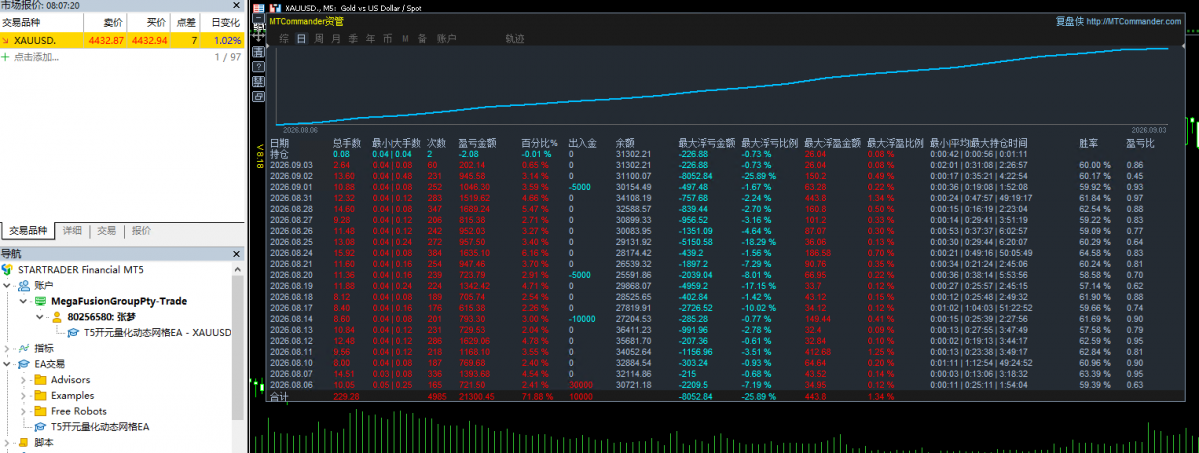Click the 点差 column header
Screen dimensions: 1199x453
[x=184, y=22]
